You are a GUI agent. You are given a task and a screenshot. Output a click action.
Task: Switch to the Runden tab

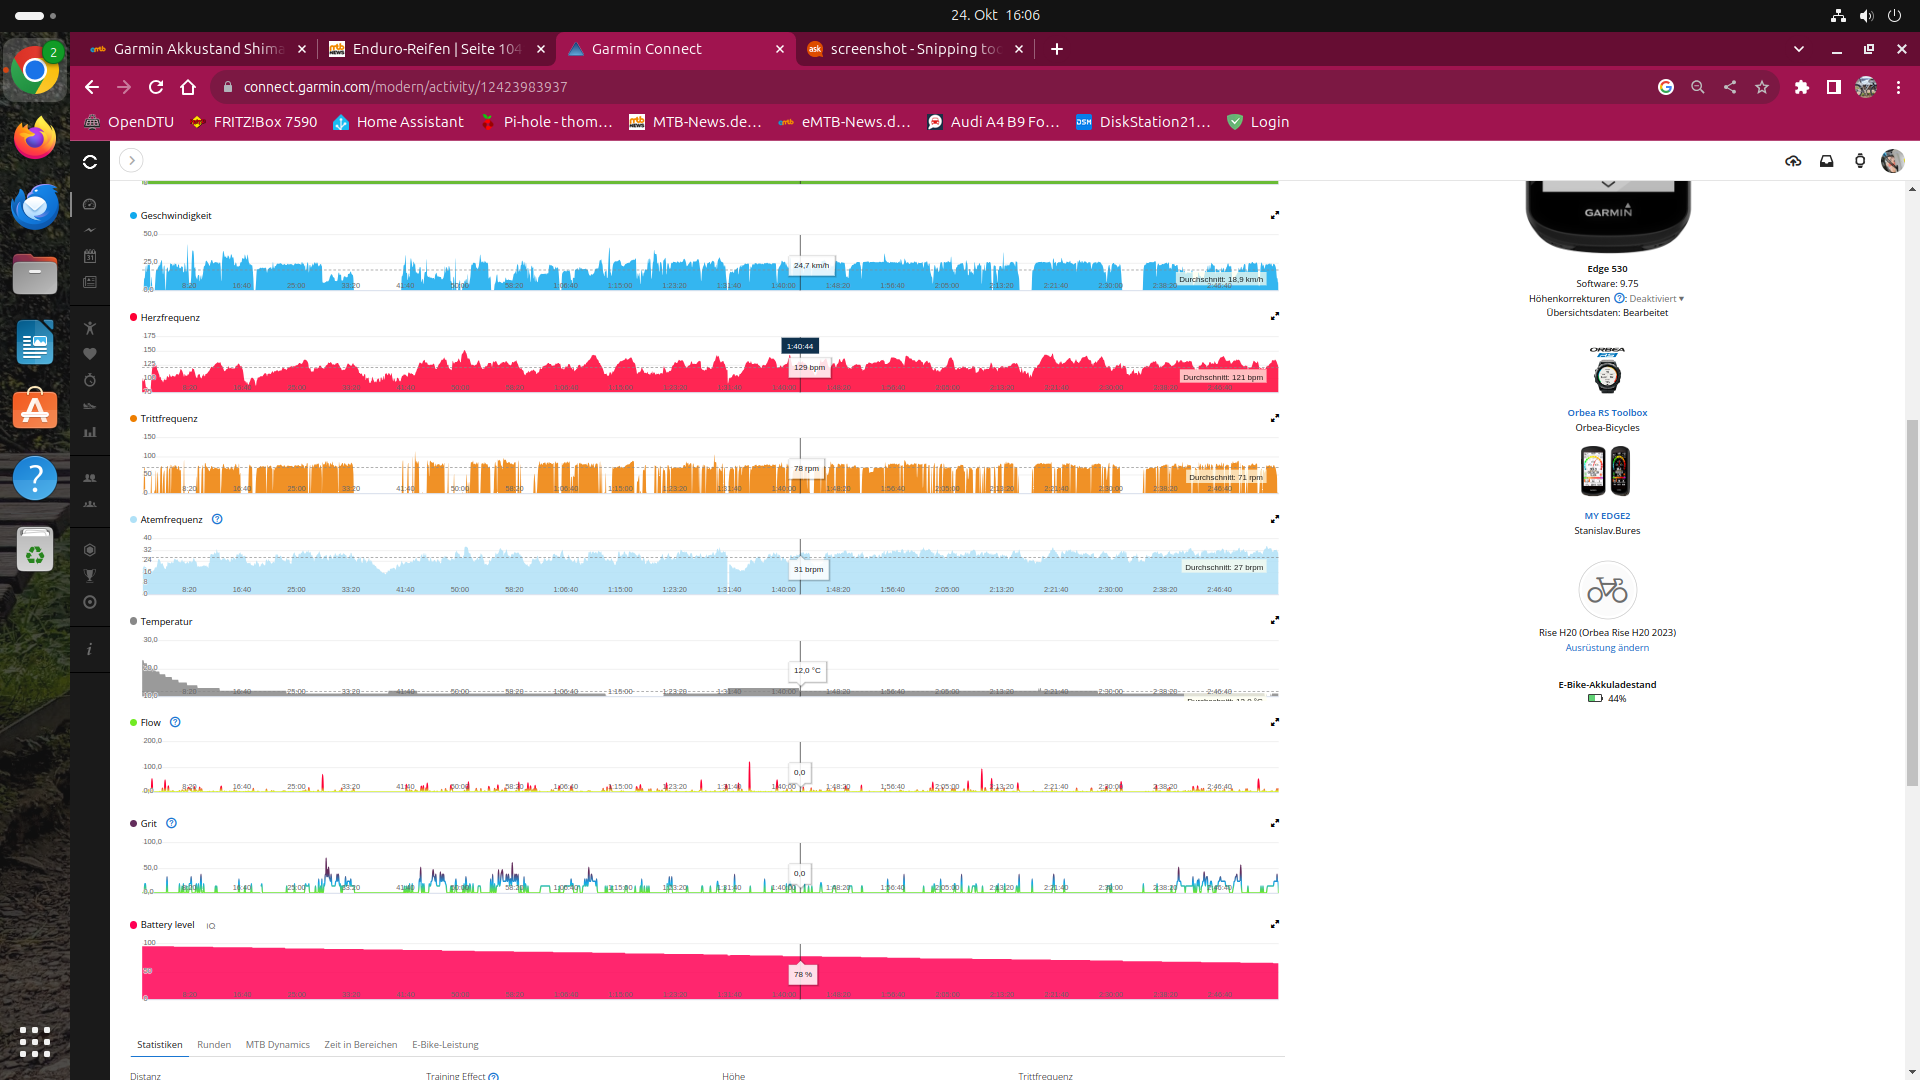click(x=213, y=1044)
